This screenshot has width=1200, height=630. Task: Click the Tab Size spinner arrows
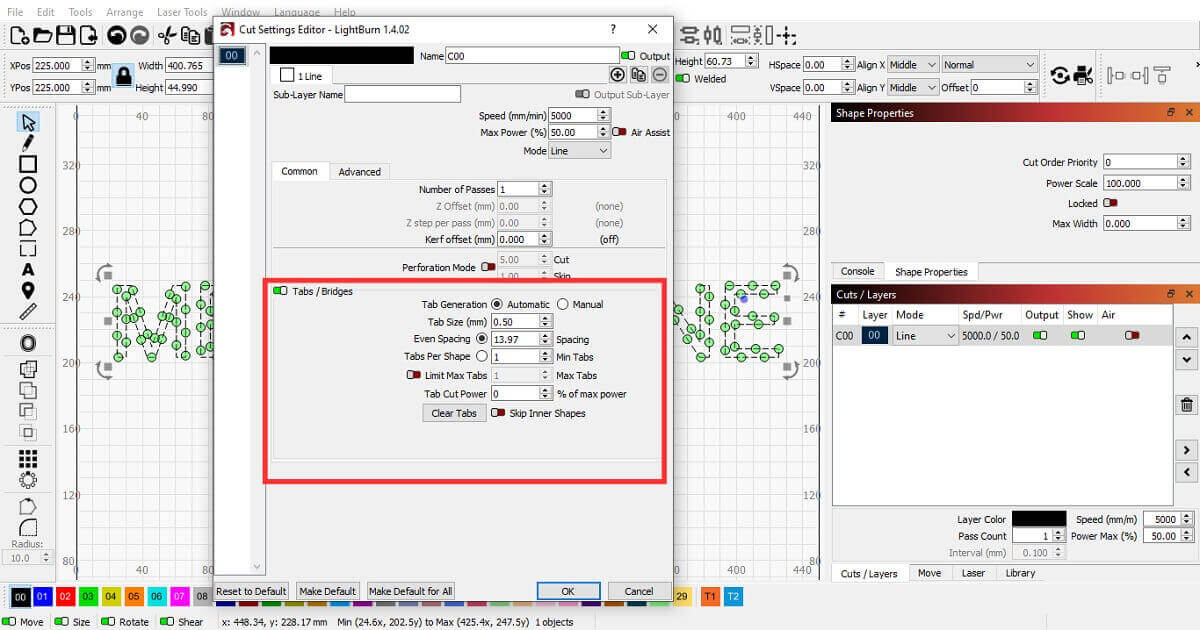click(545, 321)
